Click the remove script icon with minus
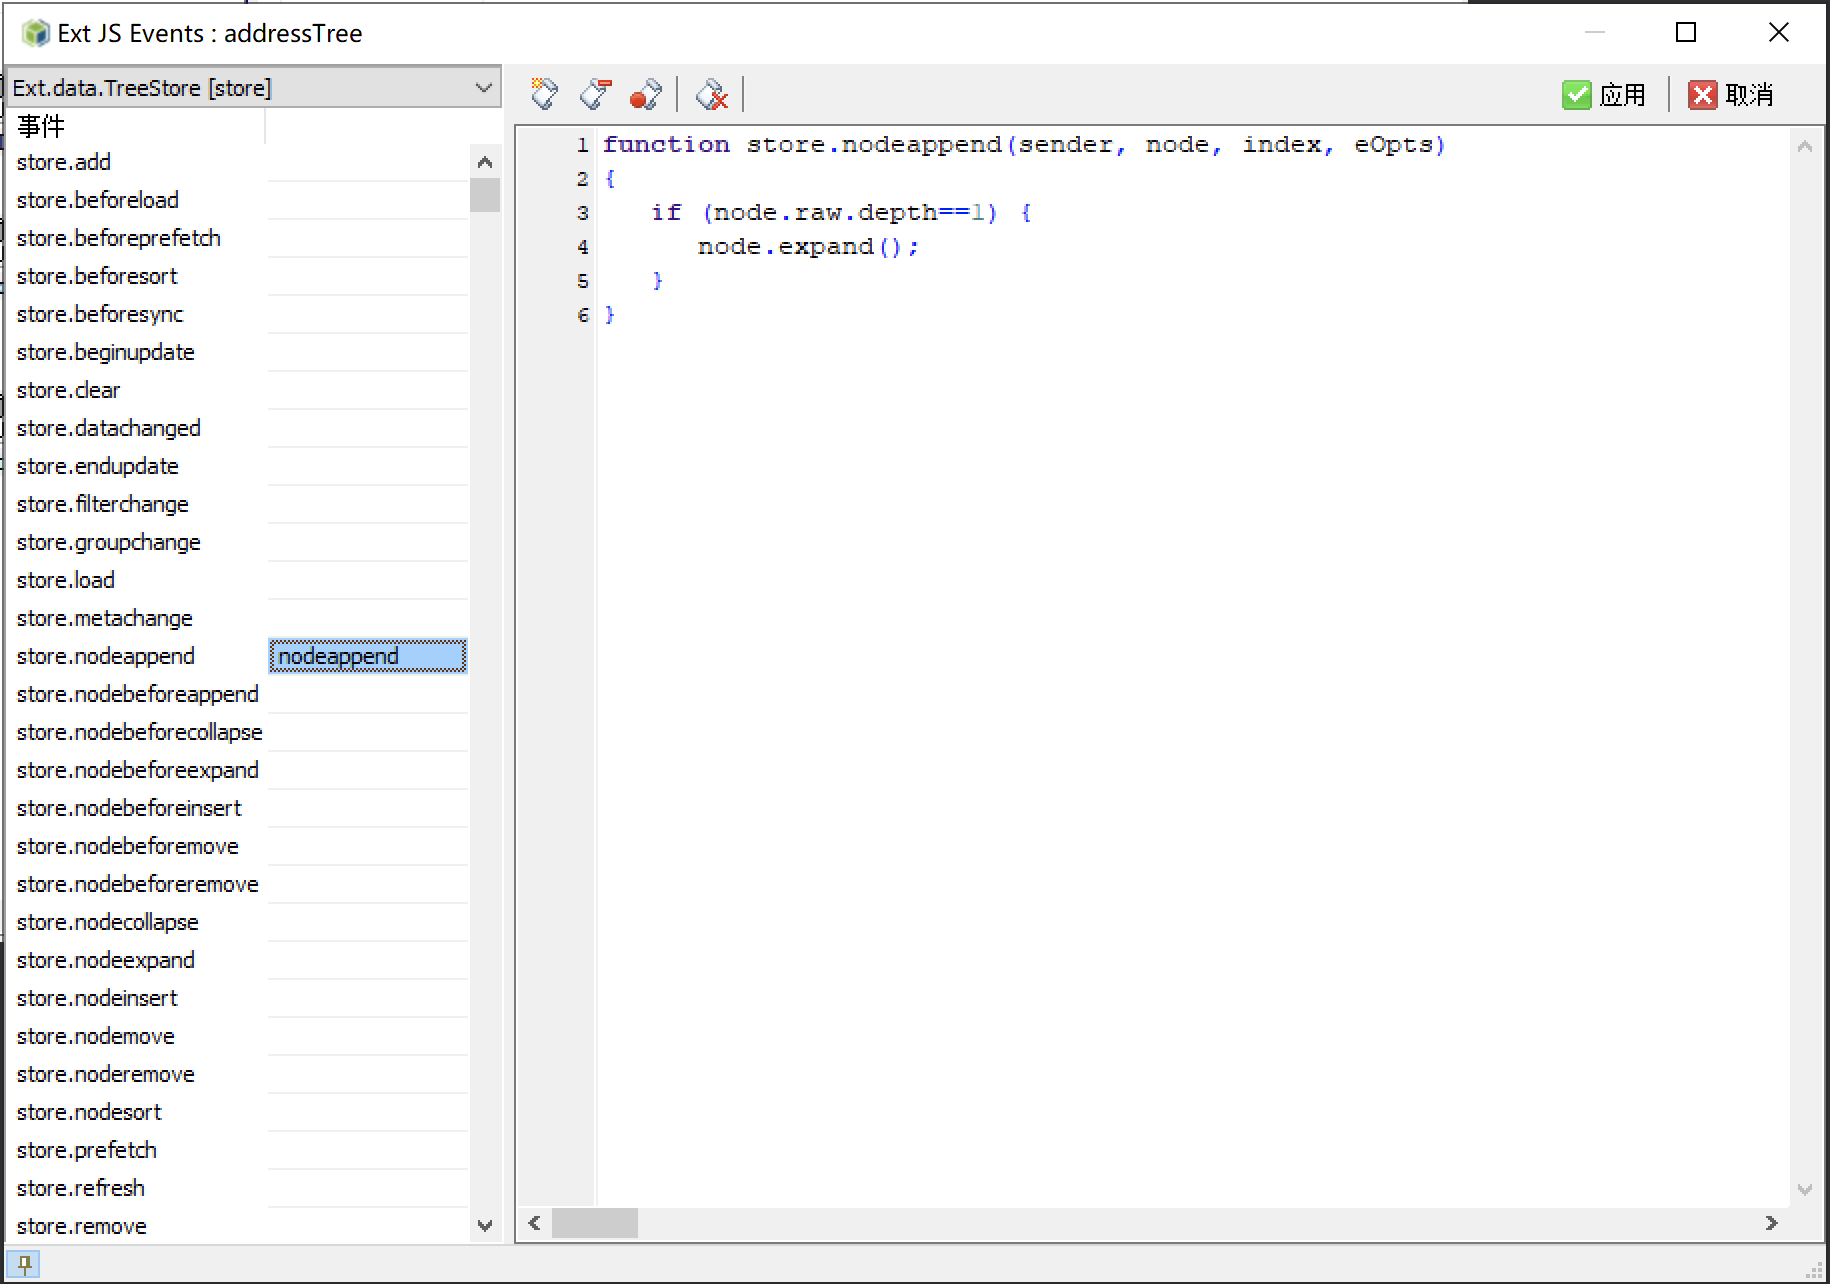This screenshot has width=1830, height=1284. tap(596, 94)
